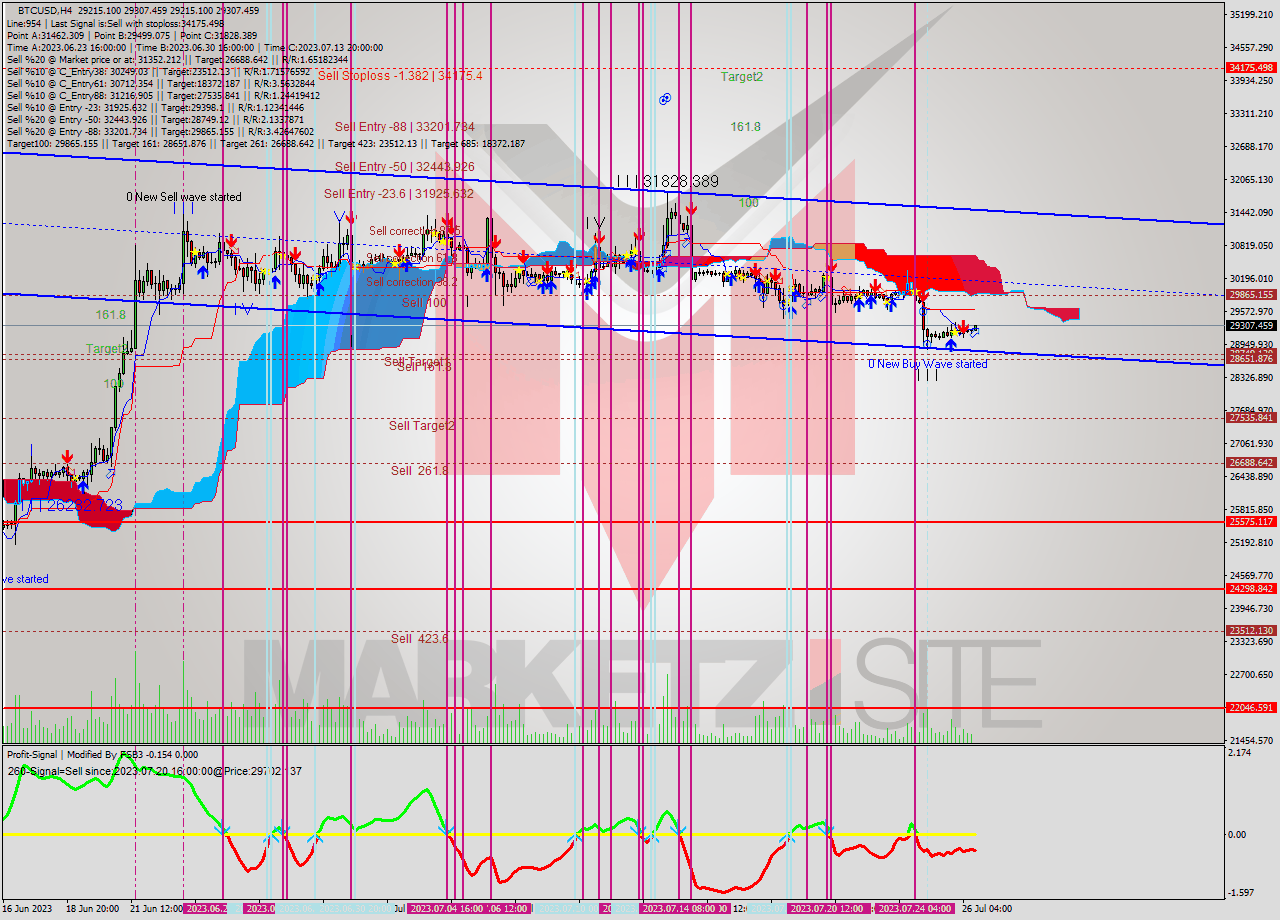Click the large red M watermark logo
This screenshot has width=1280, height=920.
640,330
